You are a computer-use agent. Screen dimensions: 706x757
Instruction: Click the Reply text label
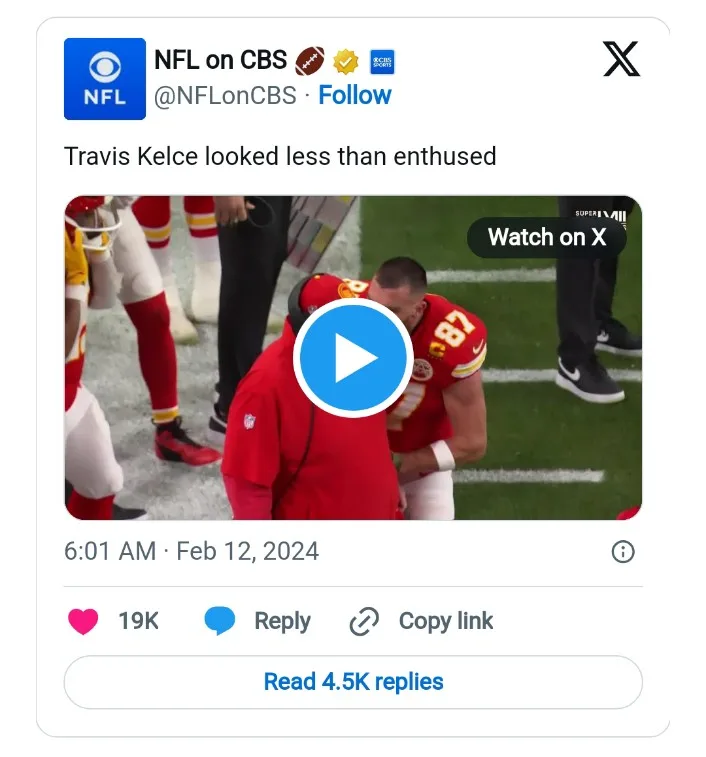point(282,621)
